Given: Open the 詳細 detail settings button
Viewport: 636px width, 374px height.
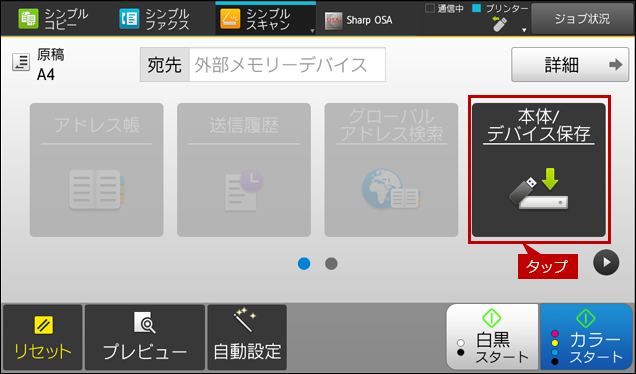Looking at the screenshot, I should coord(570,64).
